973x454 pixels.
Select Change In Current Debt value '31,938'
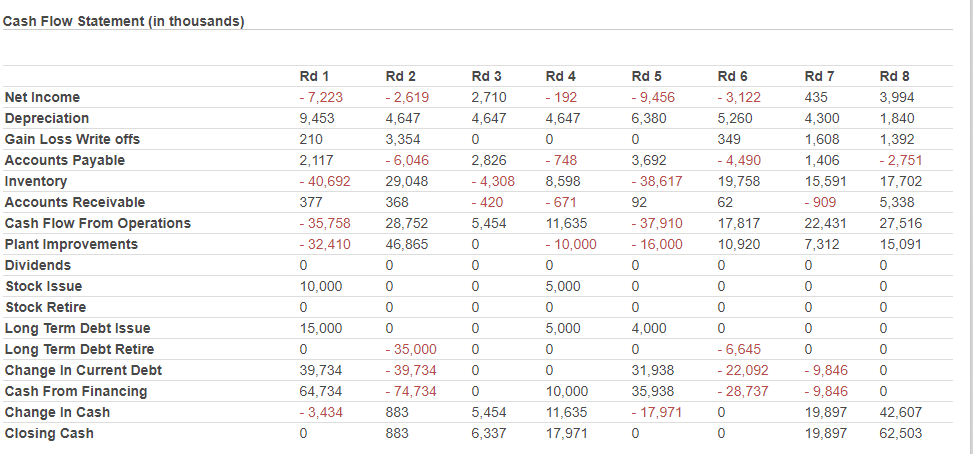point(653,370)
